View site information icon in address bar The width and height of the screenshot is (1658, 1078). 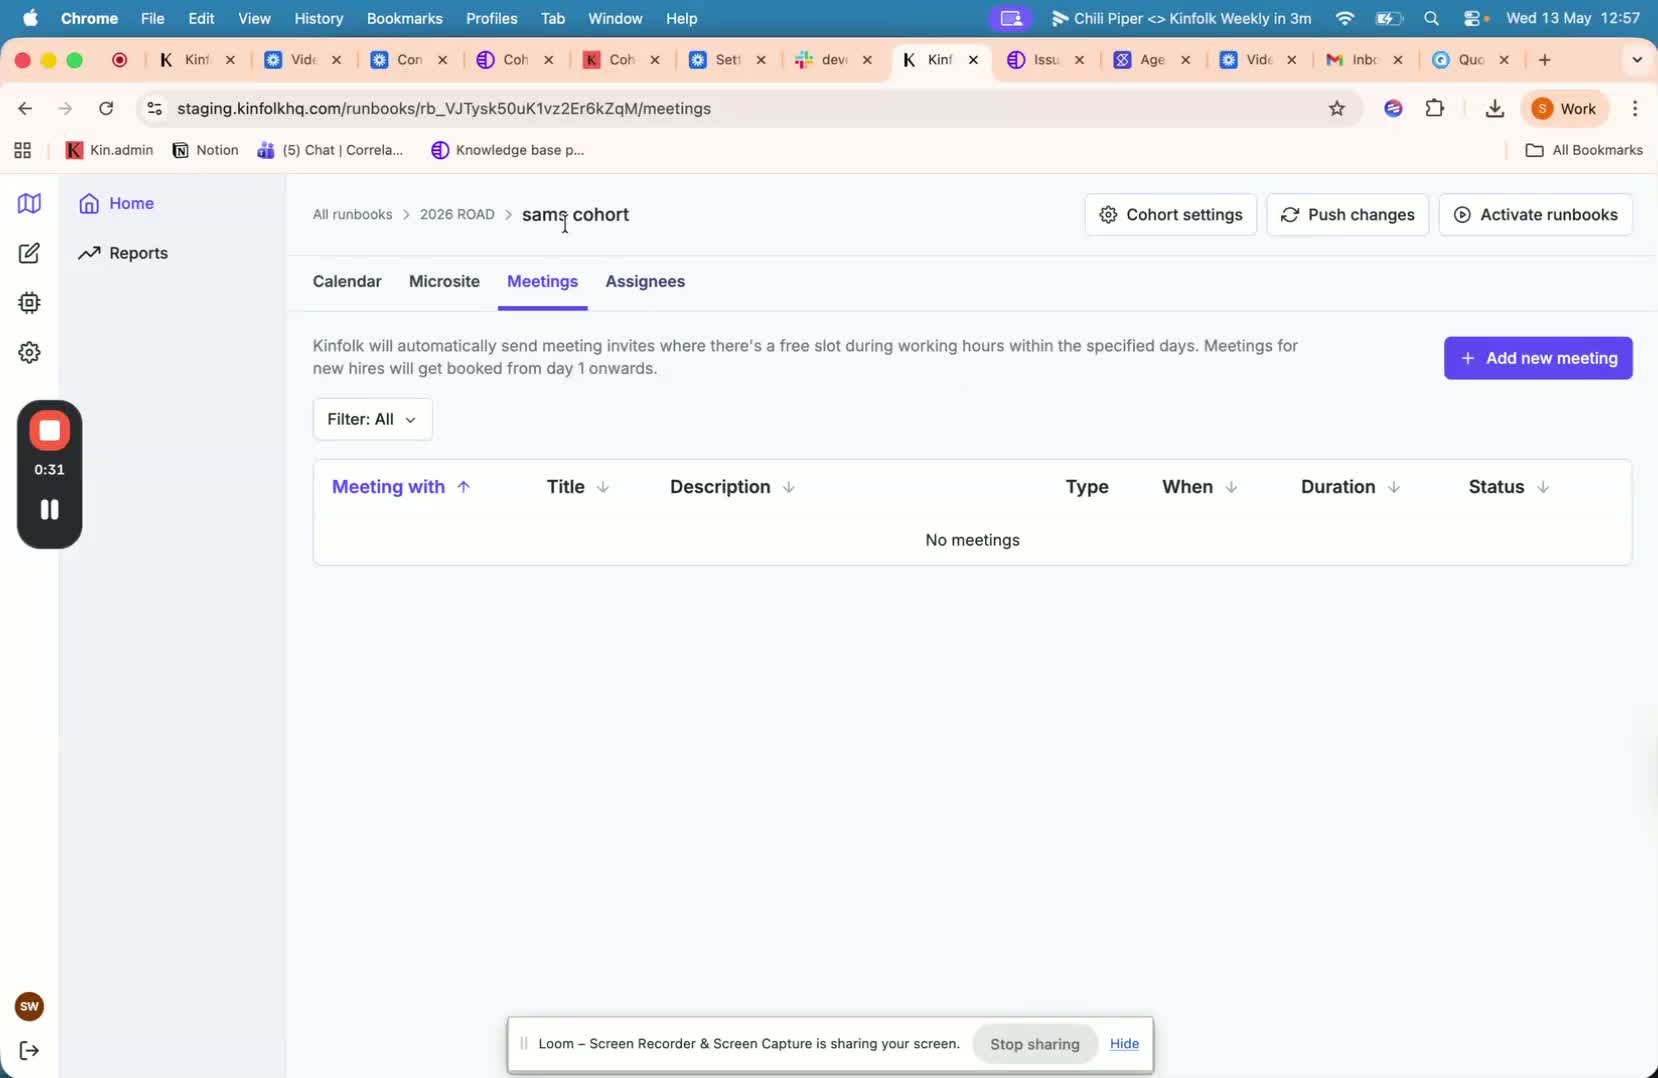pos(154,108)
